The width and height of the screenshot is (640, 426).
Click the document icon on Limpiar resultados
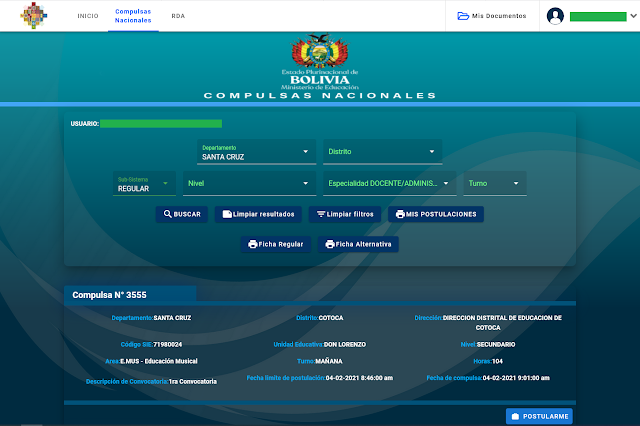pyautogui.click(x=227, y=214)
